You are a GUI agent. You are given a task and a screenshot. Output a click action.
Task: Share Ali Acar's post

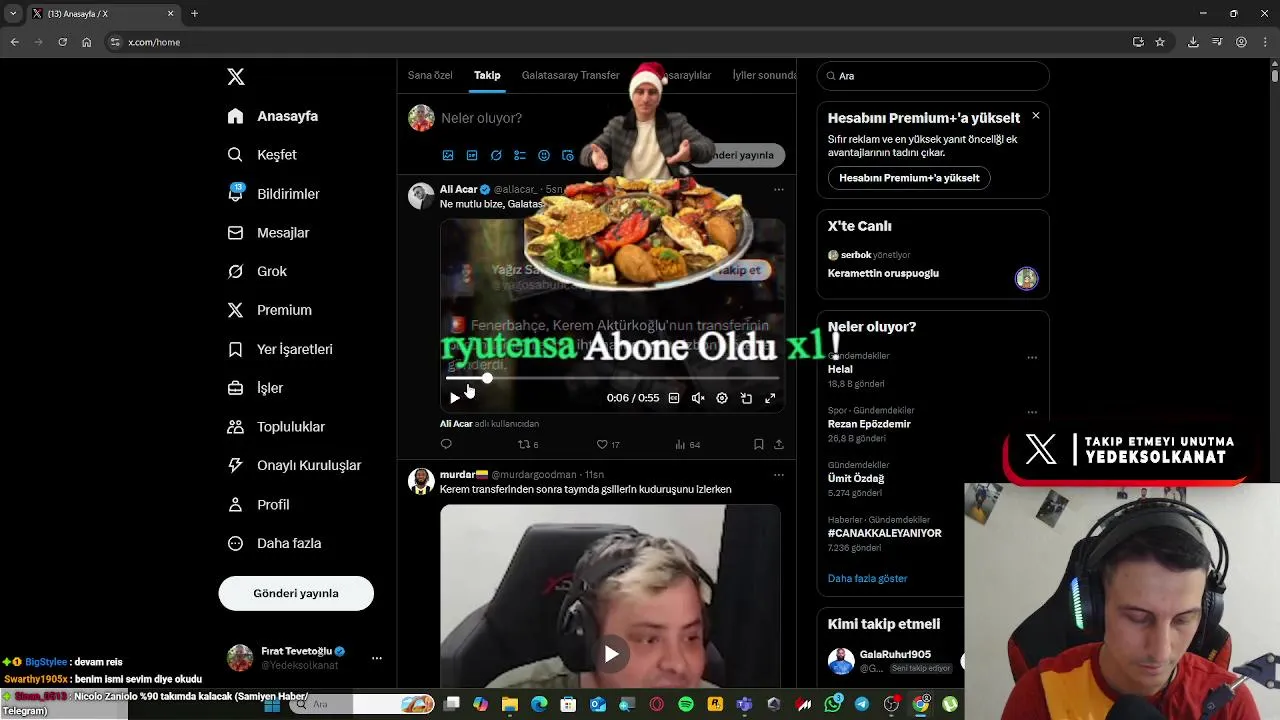[779, 444]
